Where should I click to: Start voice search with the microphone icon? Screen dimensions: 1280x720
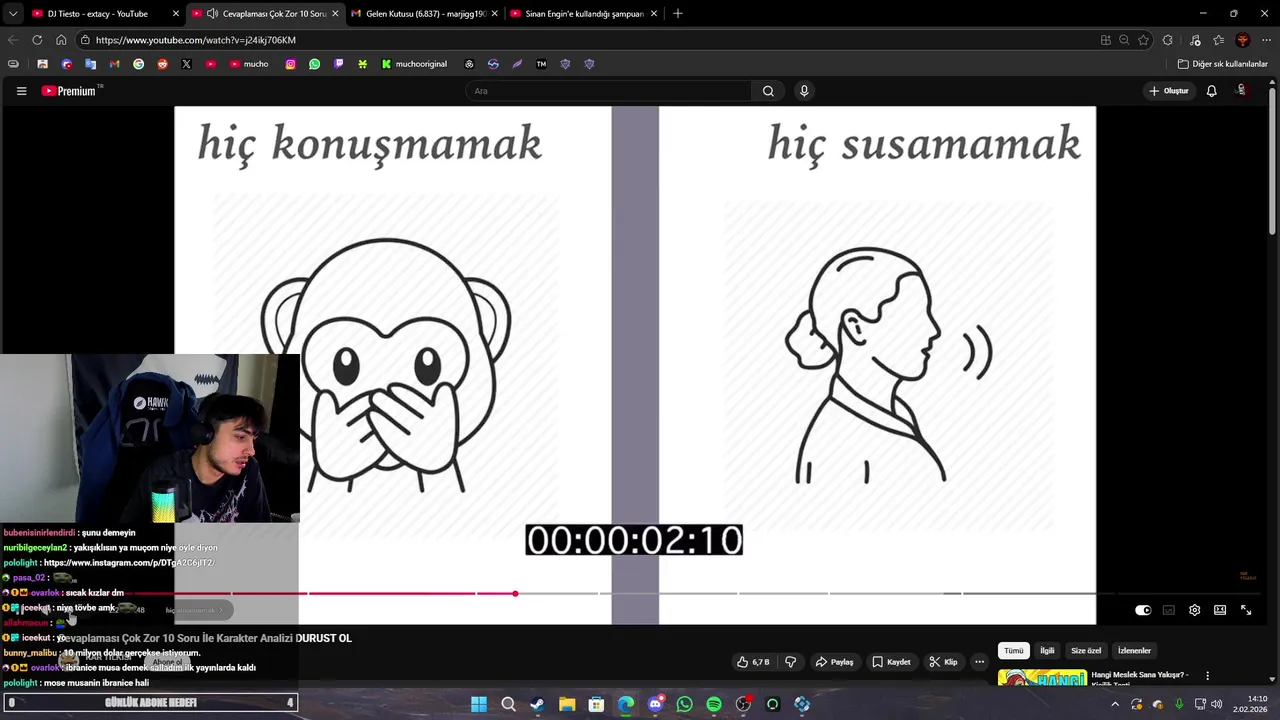click(x=804, y=91)
